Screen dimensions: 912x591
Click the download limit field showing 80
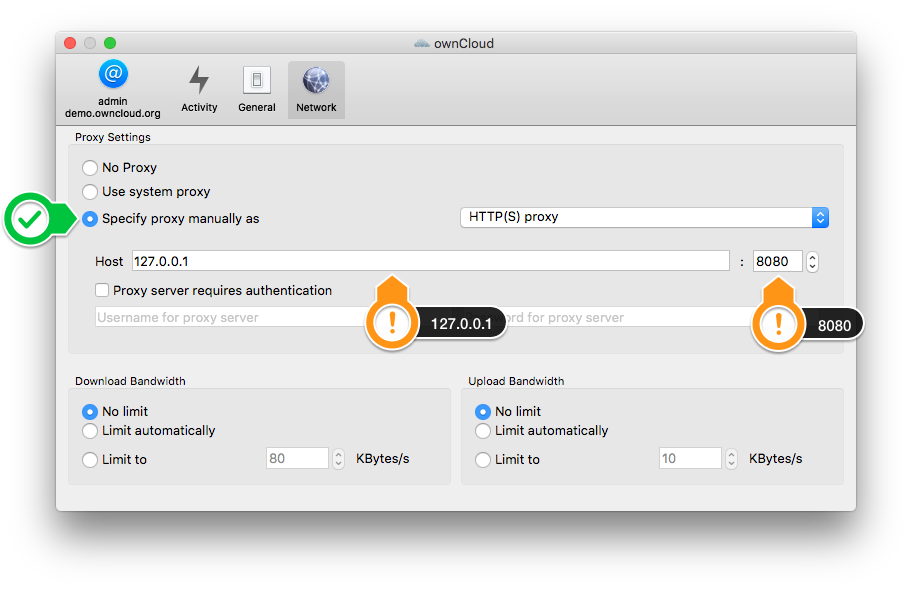tap(297, 458)
